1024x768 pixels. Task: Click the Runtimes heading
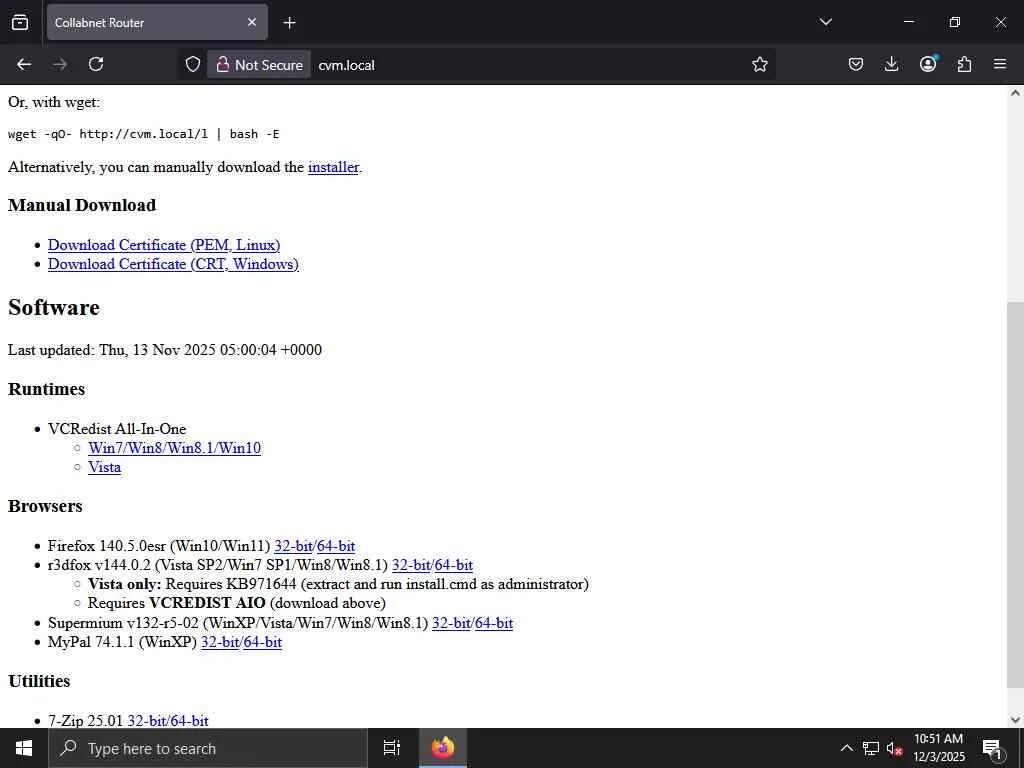click(46, 389)
